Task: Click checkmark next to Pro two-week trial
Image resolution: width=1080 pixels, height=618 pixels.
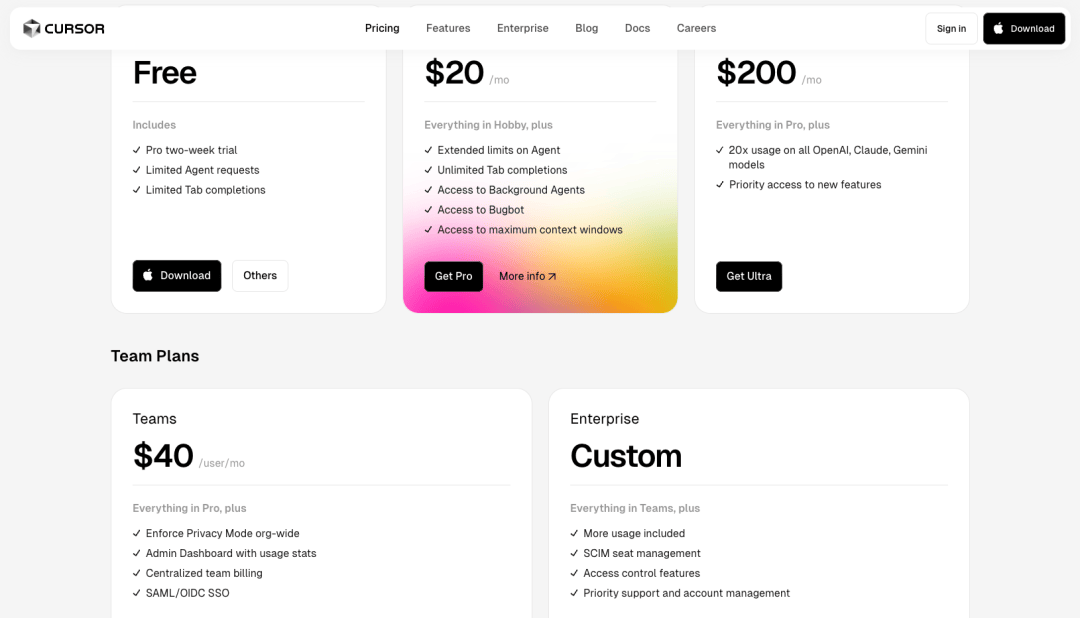Action: (x=137, y=150)
